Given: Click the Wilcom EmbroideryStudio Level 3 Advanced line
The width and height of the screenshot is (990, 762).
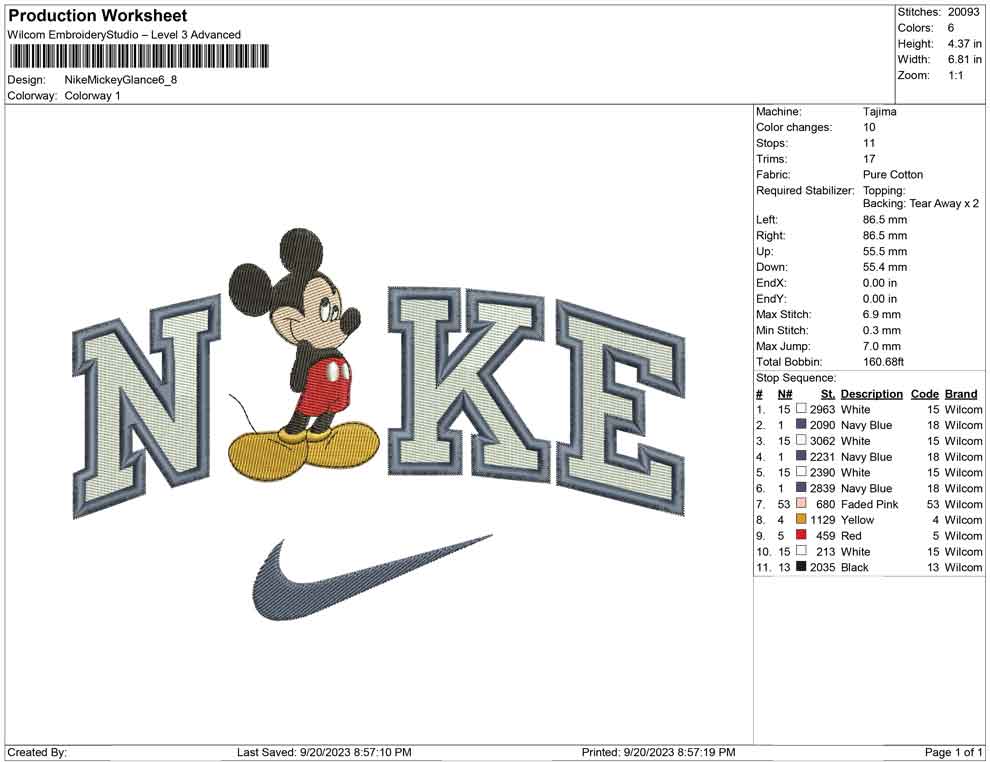Looking at the screenshot, I should (124, 35).
